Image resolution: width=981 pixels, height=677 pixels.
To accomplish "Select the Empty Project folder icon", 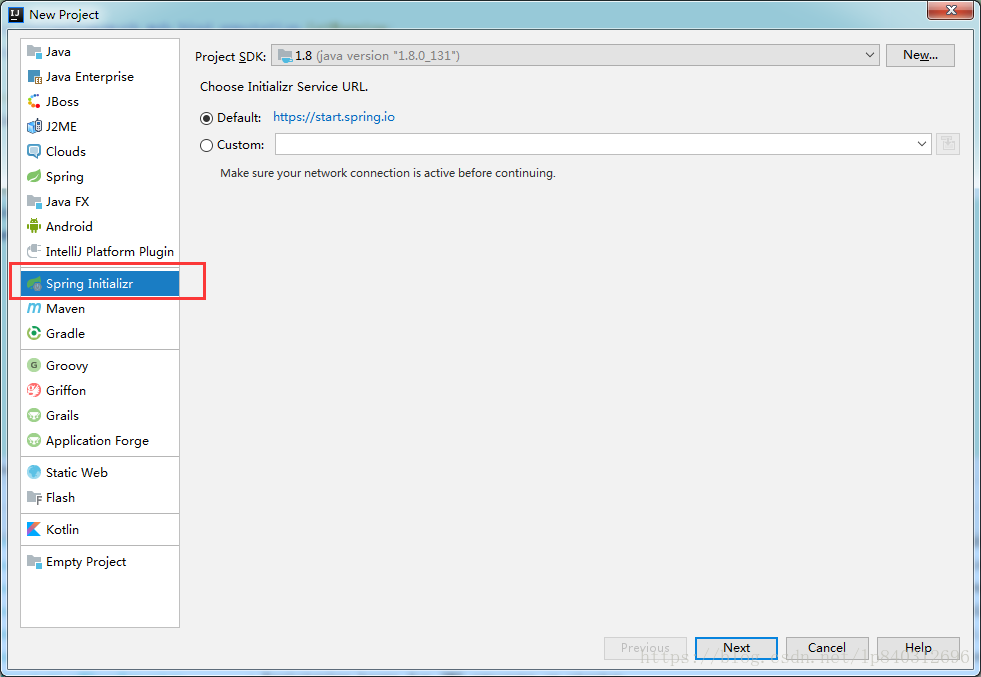I will 34,561.
